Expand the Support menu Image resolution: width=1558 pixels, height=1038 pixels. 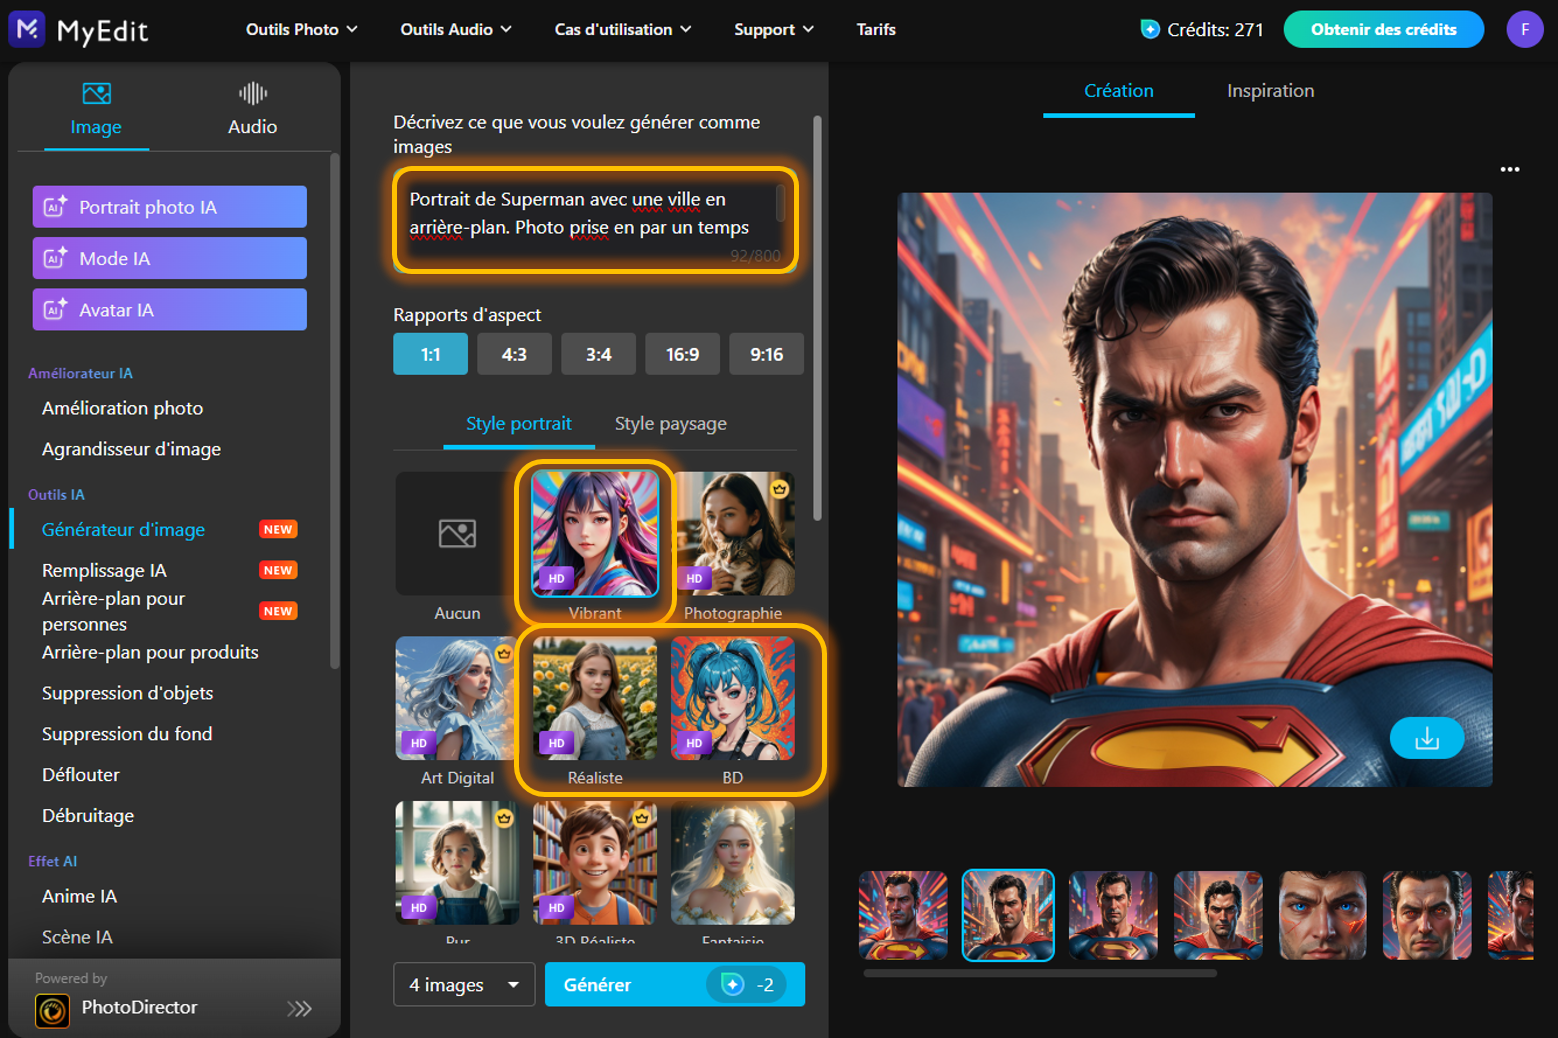(x=773, y=30)
